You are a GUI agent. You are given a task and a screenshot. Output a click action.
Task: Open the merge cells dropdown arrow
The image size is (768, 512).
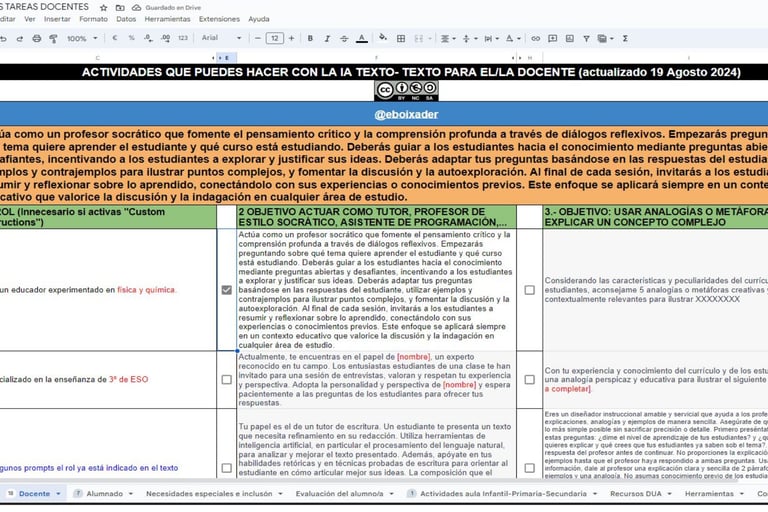[x=430, y=38]
